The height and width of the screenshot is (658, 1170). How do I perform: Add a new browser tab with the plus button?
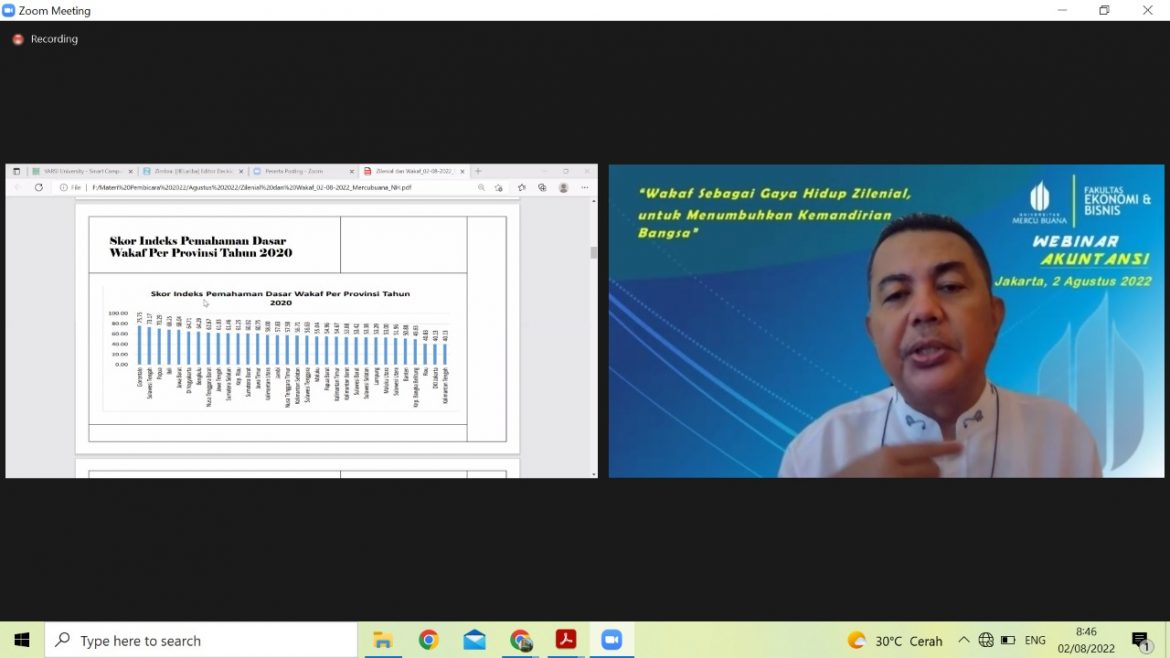(478, 171)
